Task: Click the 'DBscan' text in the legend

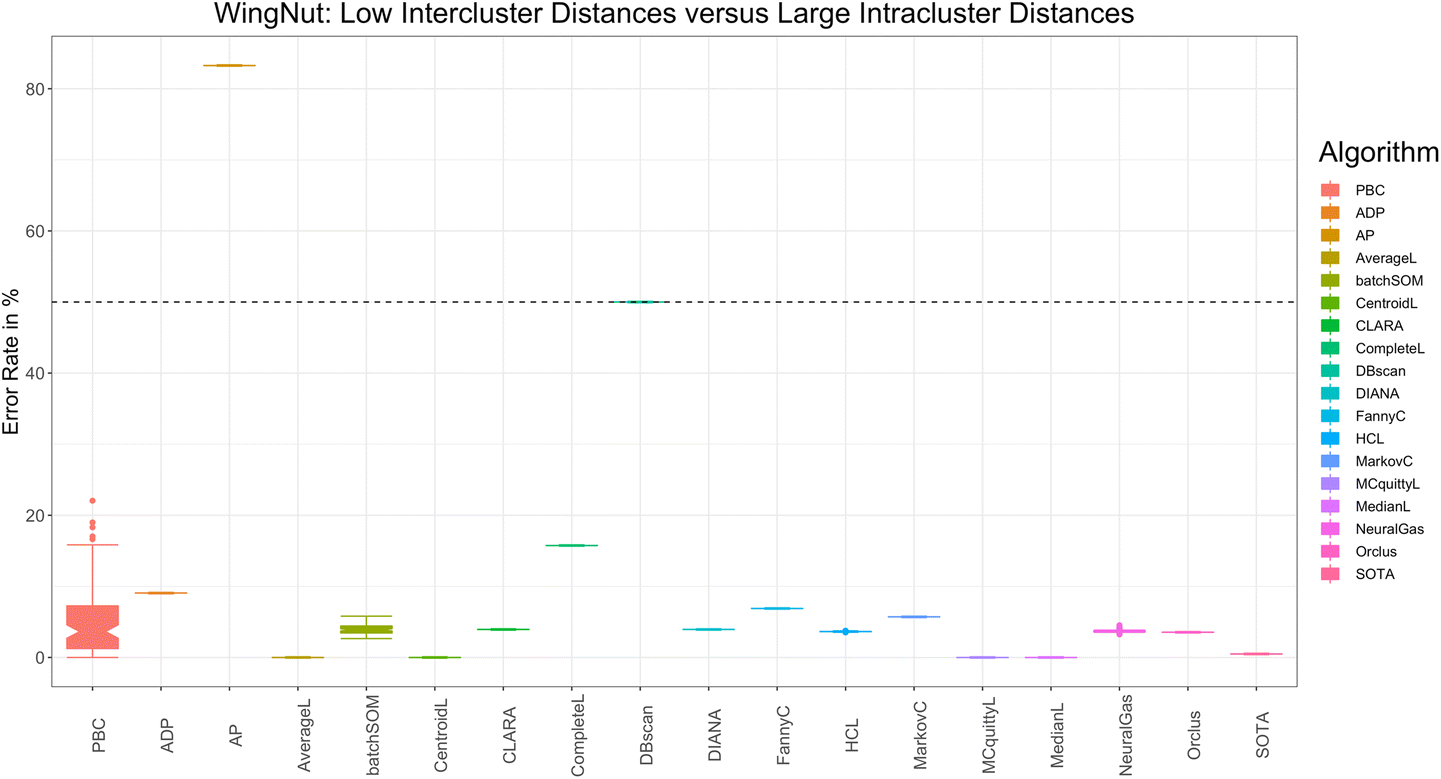Action: (1382, 371)
